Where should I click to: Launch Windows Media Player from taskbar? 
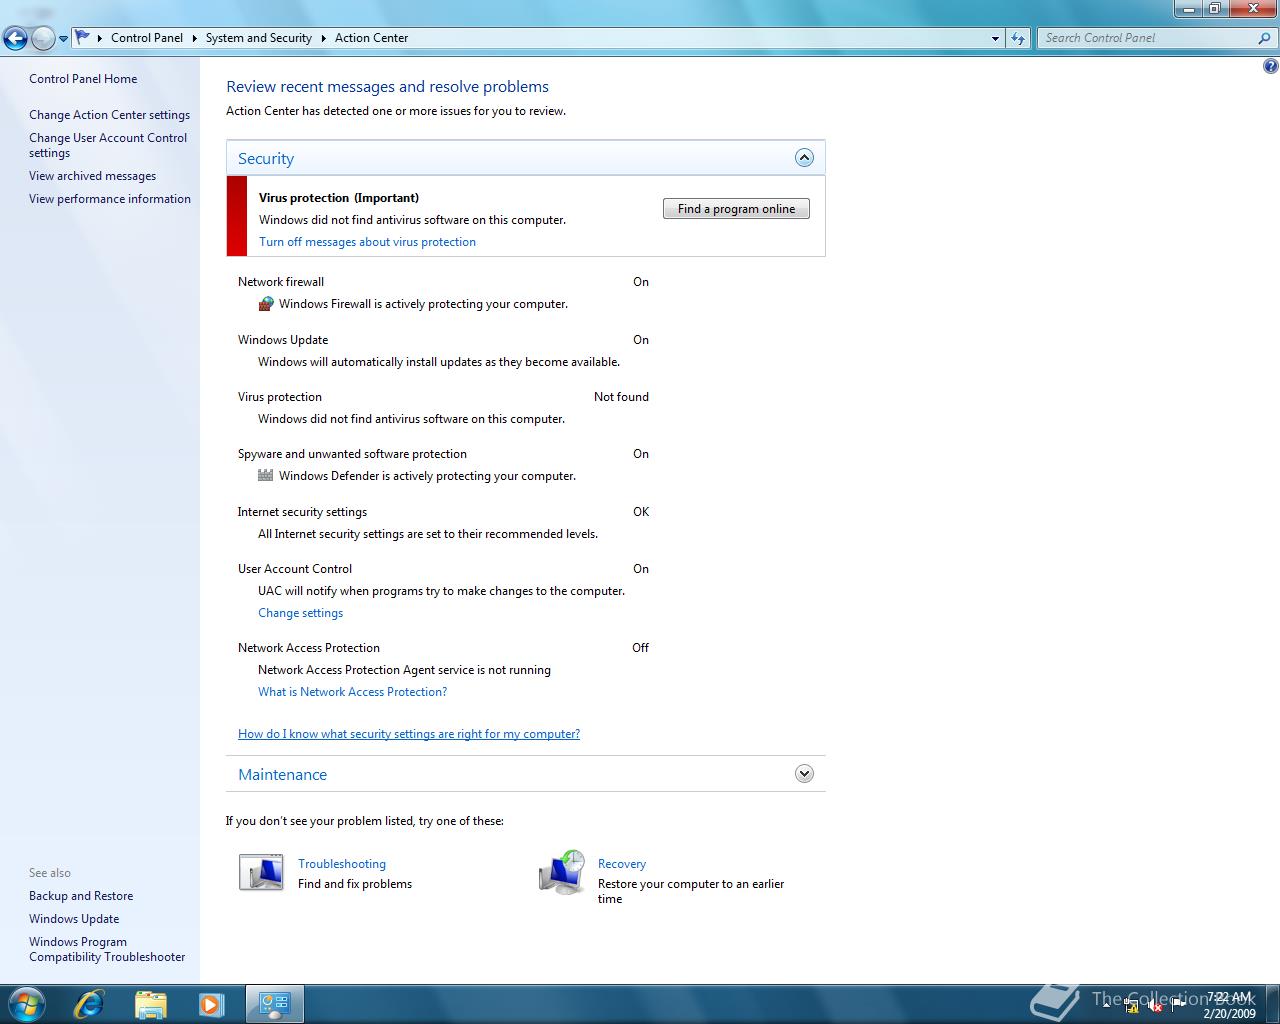(x=211, y=1004)
